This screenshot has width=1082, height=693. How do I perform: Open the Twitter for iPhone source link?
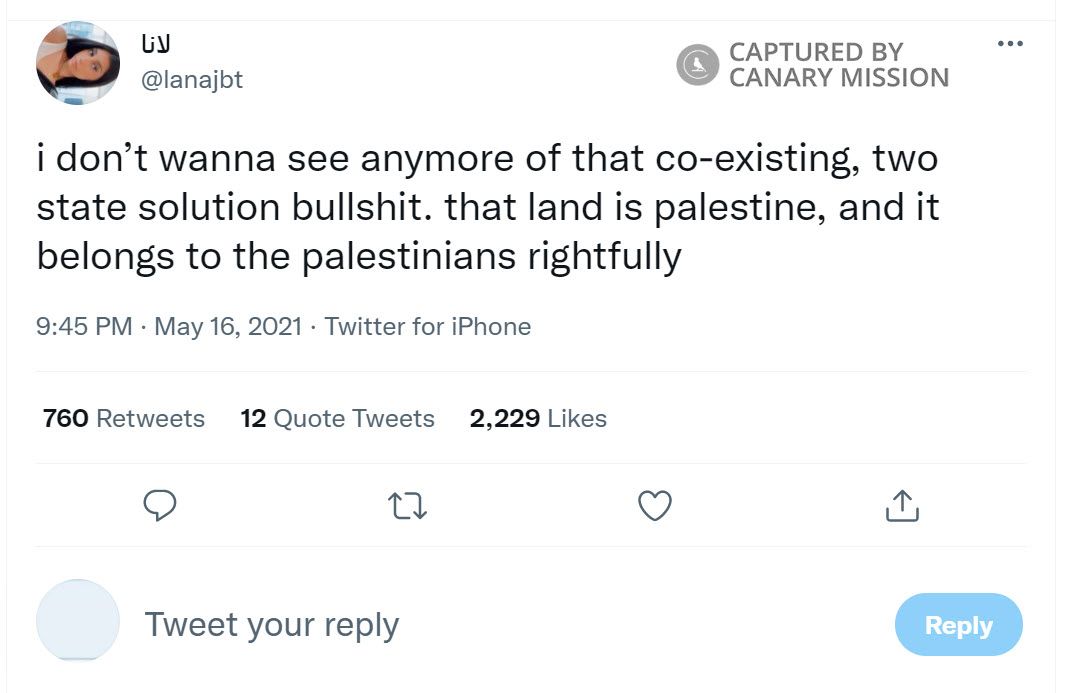point(428,326)
